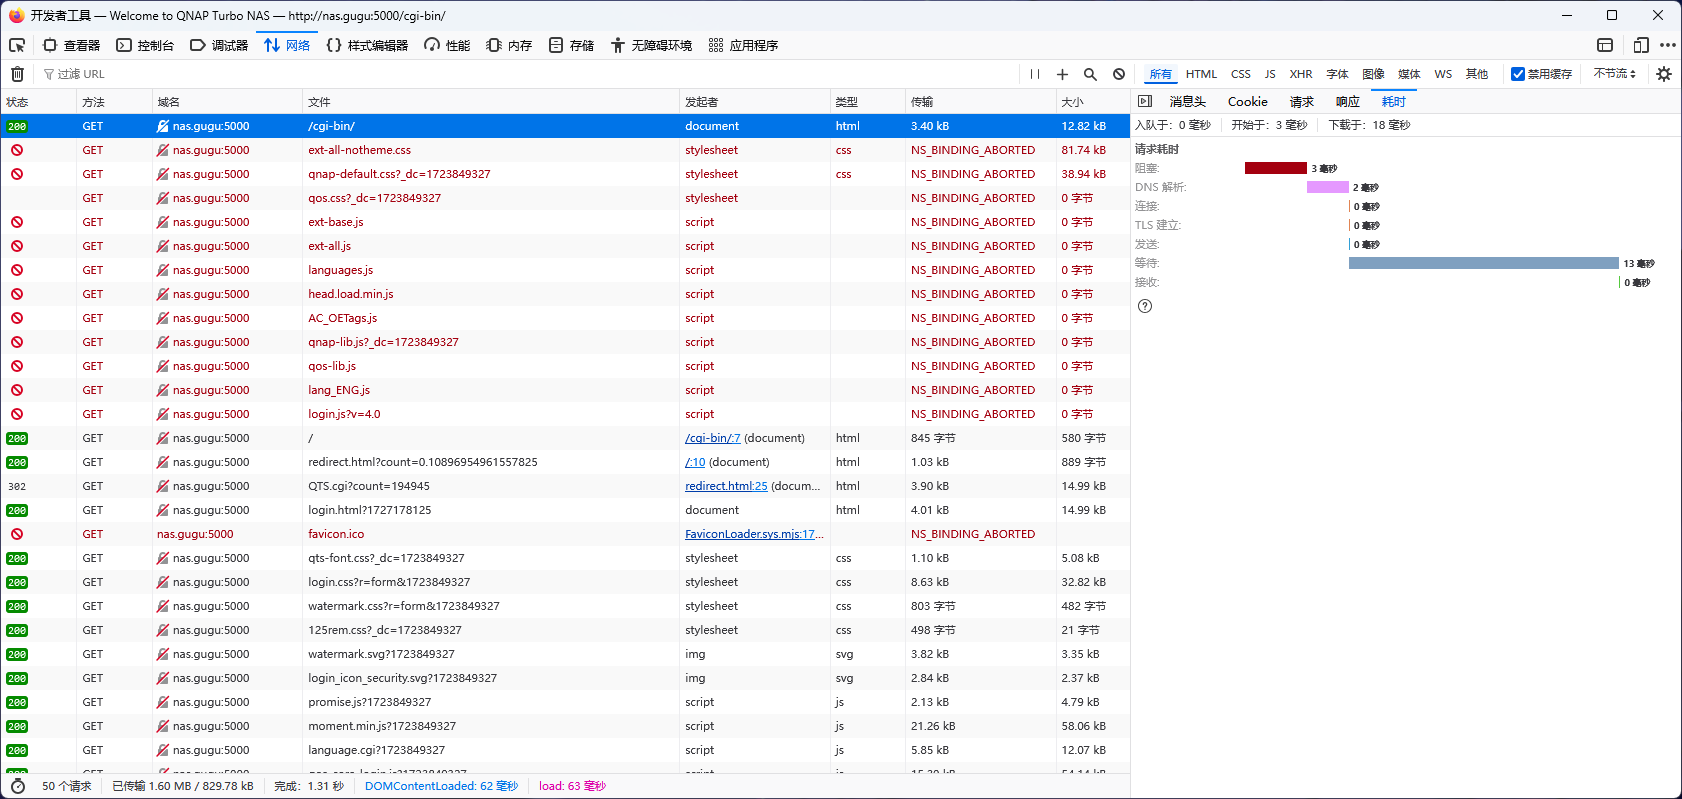Image resolution: width=1682 pixels, height=799 pixels.
Task: Toggle the disable cache (禁用缓存) checkbox
Action: coord(1518,74)
